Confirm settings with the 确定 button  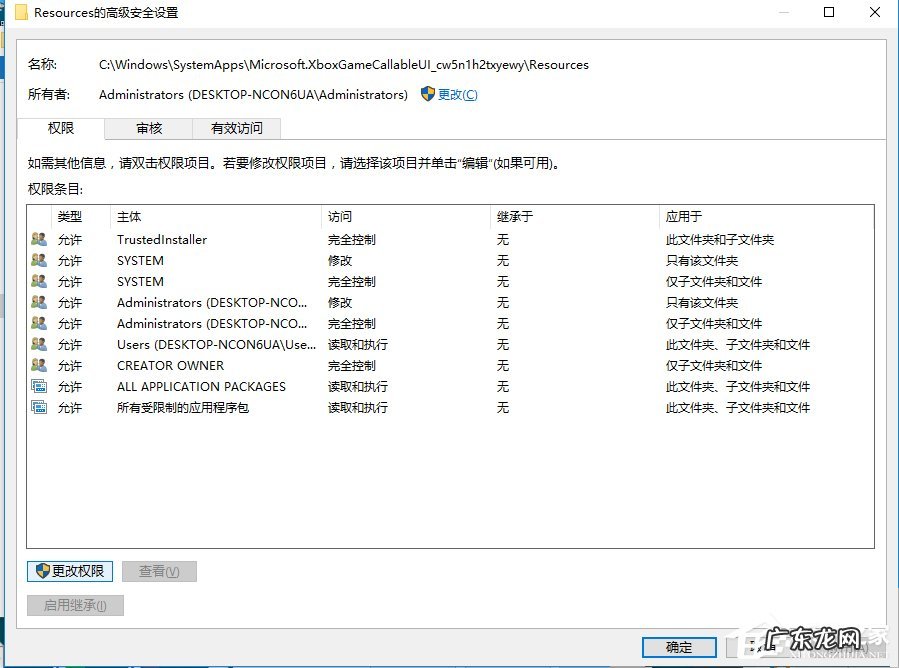click(x=678, y=647)
